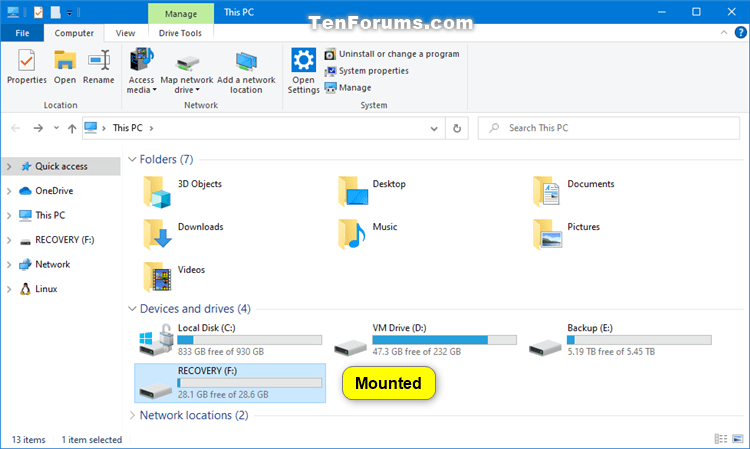
Task: Select the Music folder icon
Action: coord(352,234)
